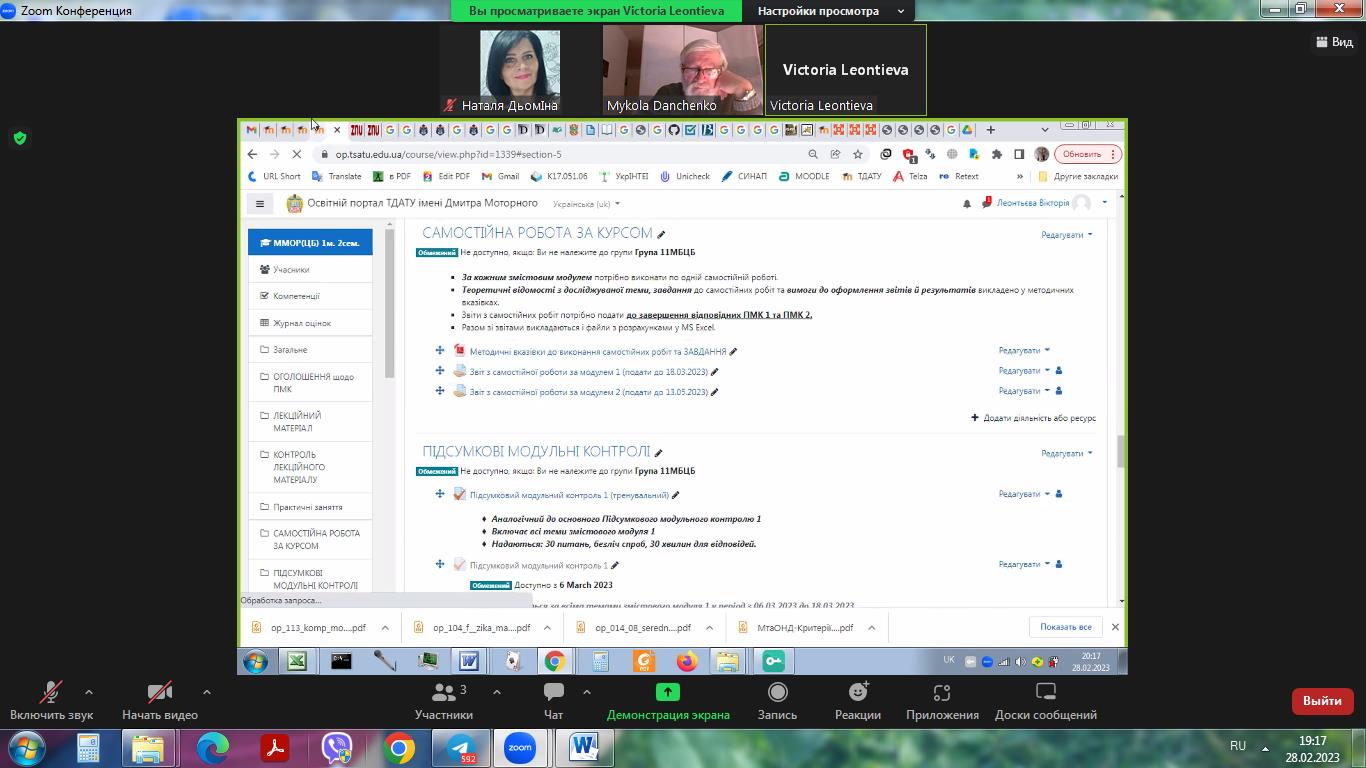Screen dimensions: 1366x768
Task: Open Настройки просмотра dropdown
Action: point(830,11)
